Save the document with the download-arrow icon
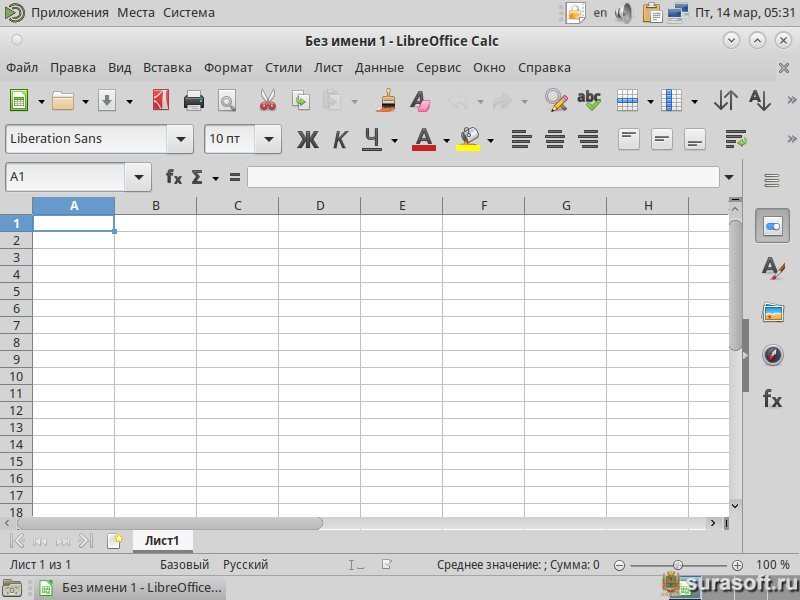Screen dimensions: 800x600 tap(107, 101)
